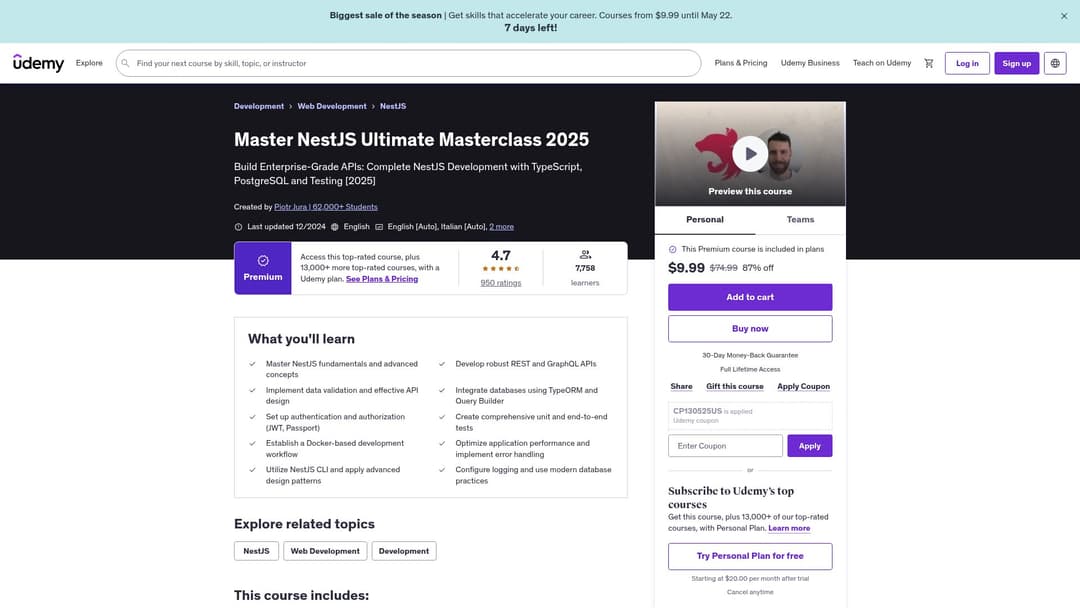Click the search magnifier icon
This screenshot has width=1080, height=608.
pos(125,63)
